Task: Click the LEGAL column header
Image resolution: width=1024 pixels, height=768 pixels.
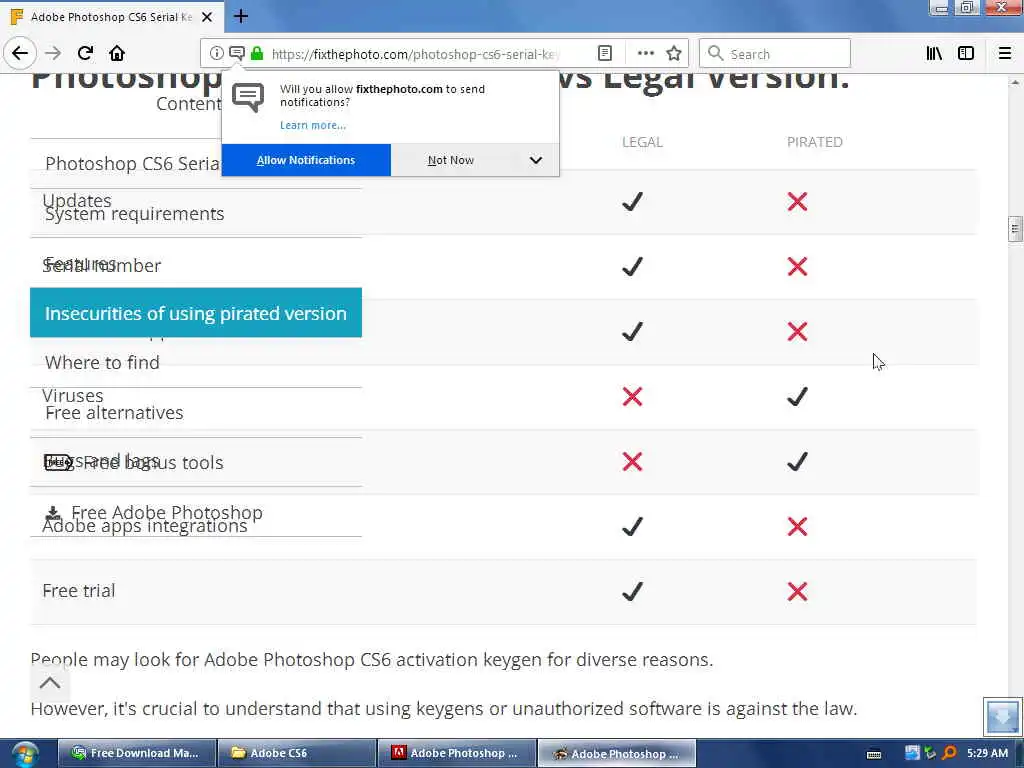Action: pyautogui.click(x=642, y=142)
